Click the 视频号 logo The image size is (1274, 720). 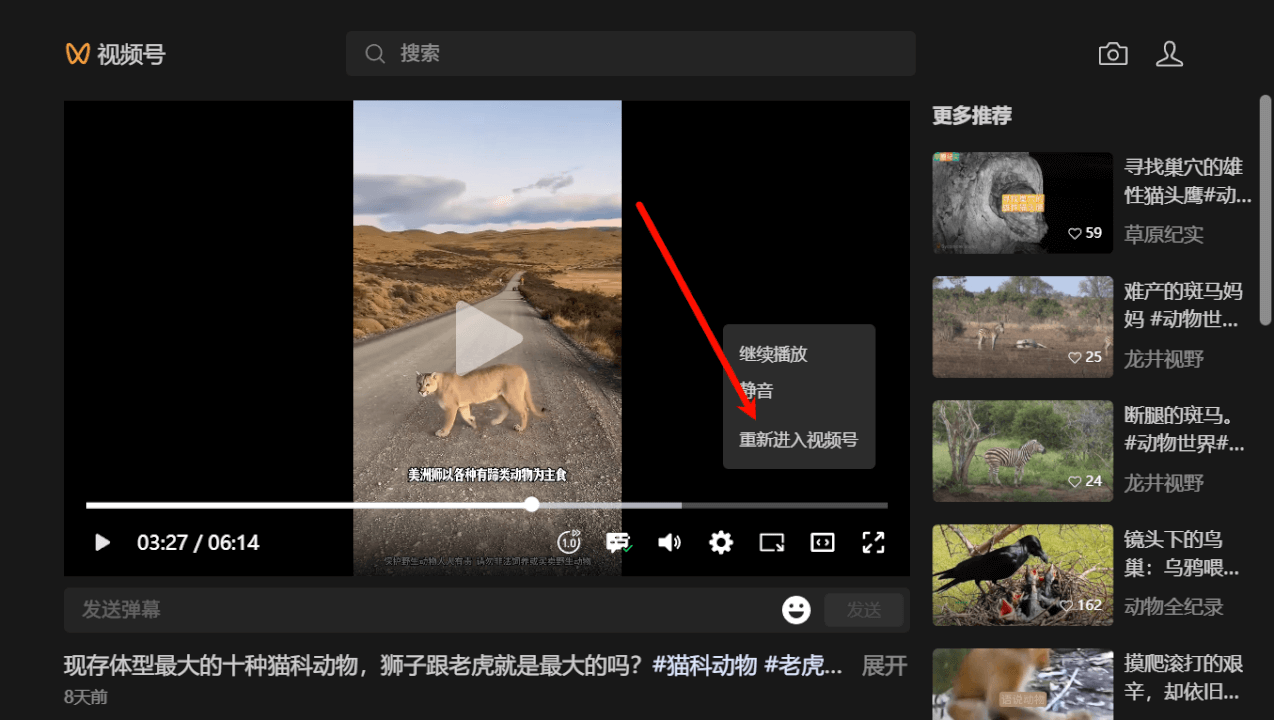coord(115,54)
